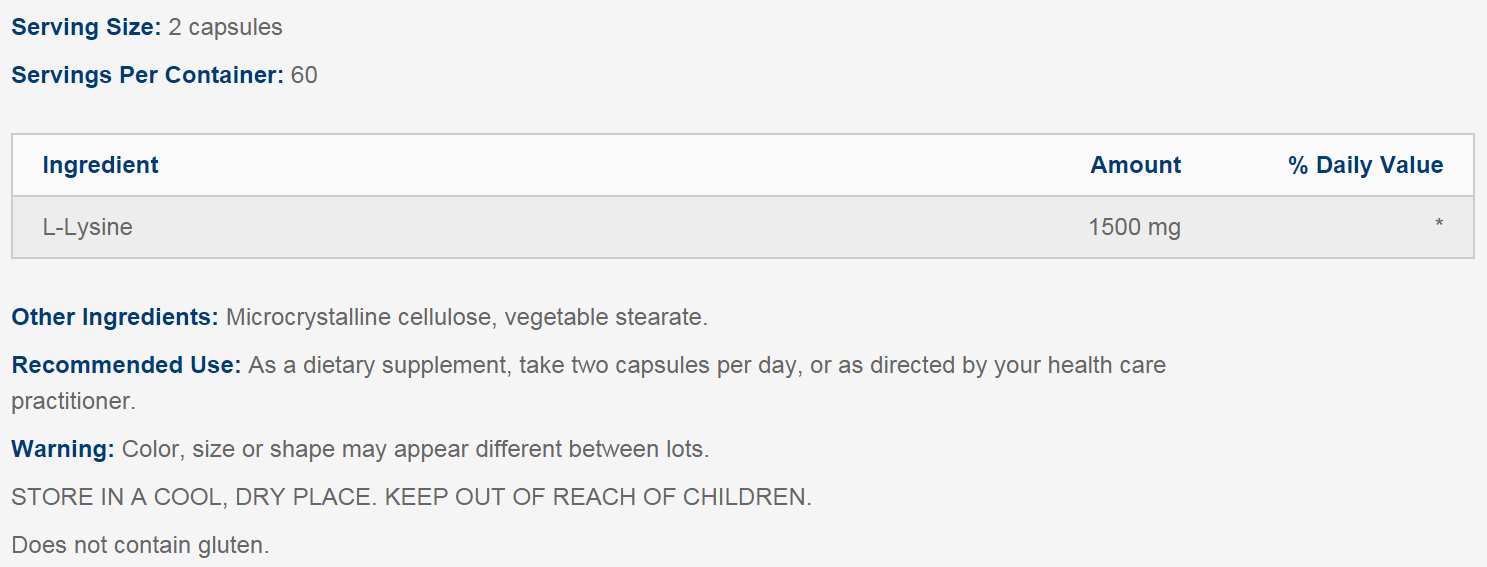This screenshot has width=1487, height=567.
Task: Click the vegetable stearate text
Action: 606,318
